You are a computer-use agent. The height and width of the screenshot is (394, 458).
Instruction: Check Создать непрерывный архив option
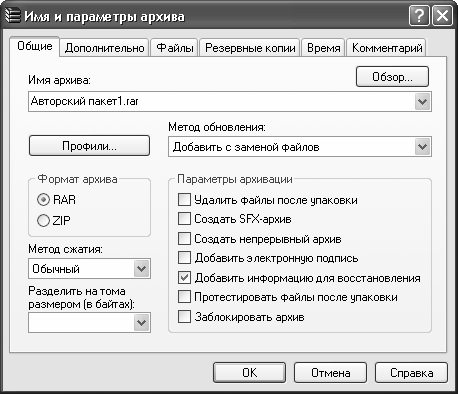pos(184,238)
